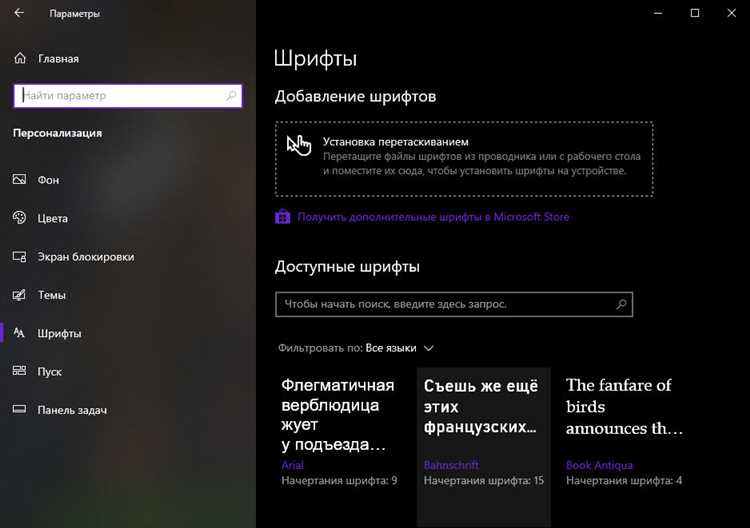This screenshot has width=750, height=528.
Task: Click the Фон picture icon
Action: pos(19,179)
